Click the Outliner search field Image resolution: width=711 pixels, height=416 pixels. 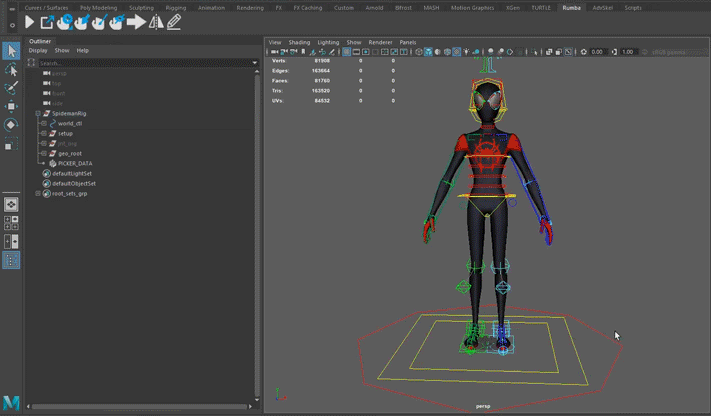pos(144,63)
